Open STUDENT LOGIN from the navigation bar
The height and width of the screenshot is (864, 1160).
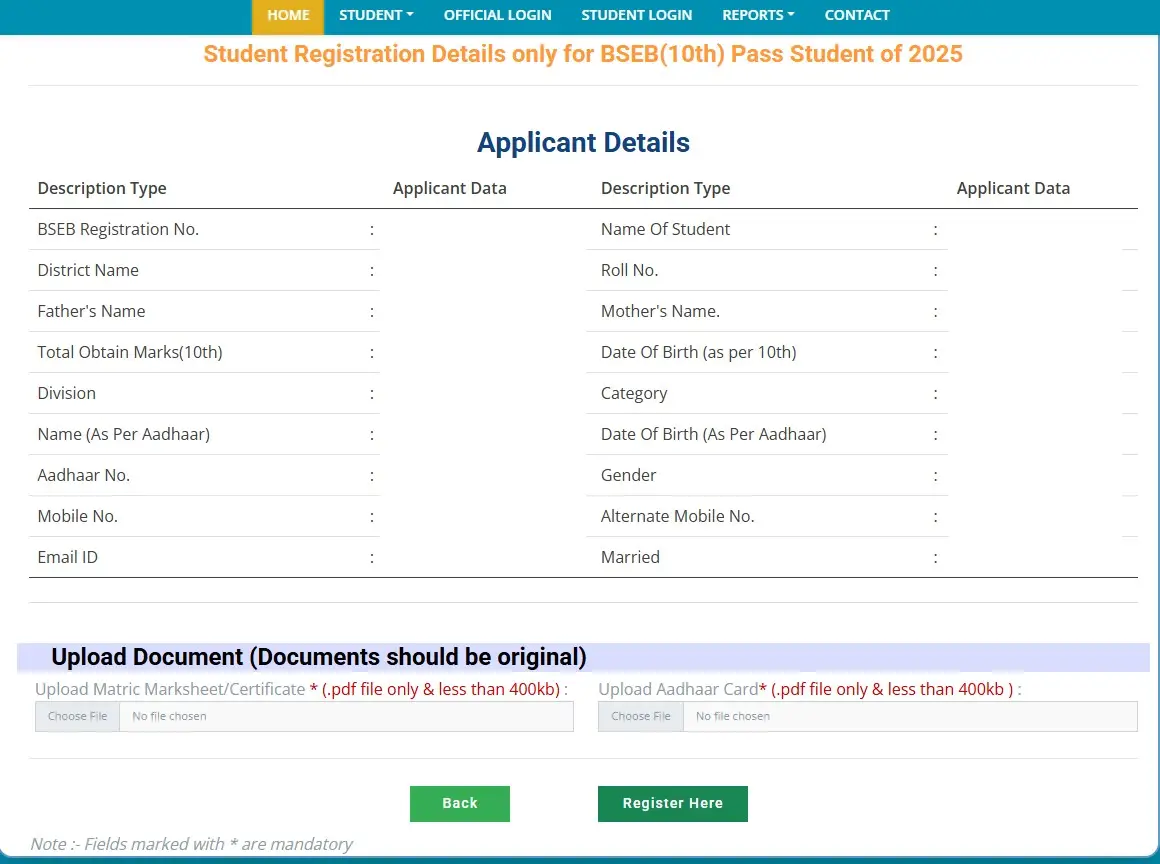pyautogui.click(x=637, y=15)
